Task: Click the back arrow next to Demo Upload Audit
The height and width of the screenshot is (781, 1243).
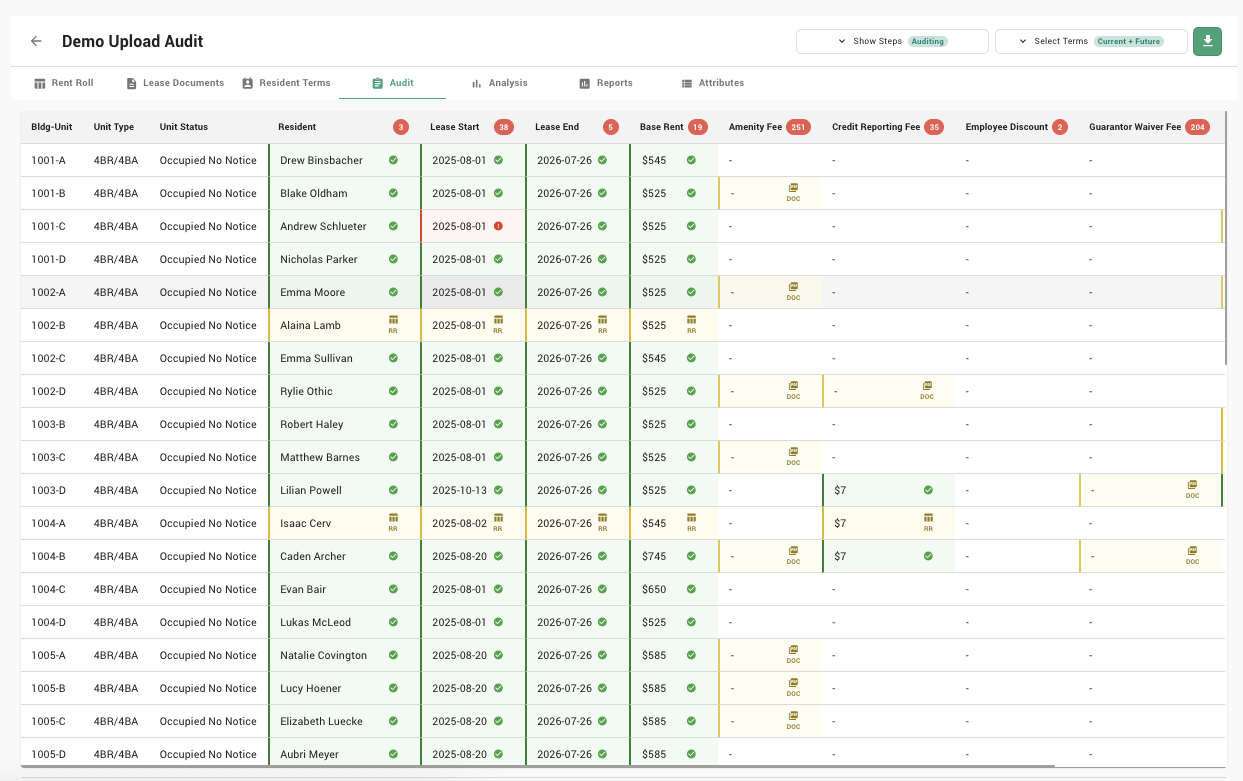Action: click(36, 41)
